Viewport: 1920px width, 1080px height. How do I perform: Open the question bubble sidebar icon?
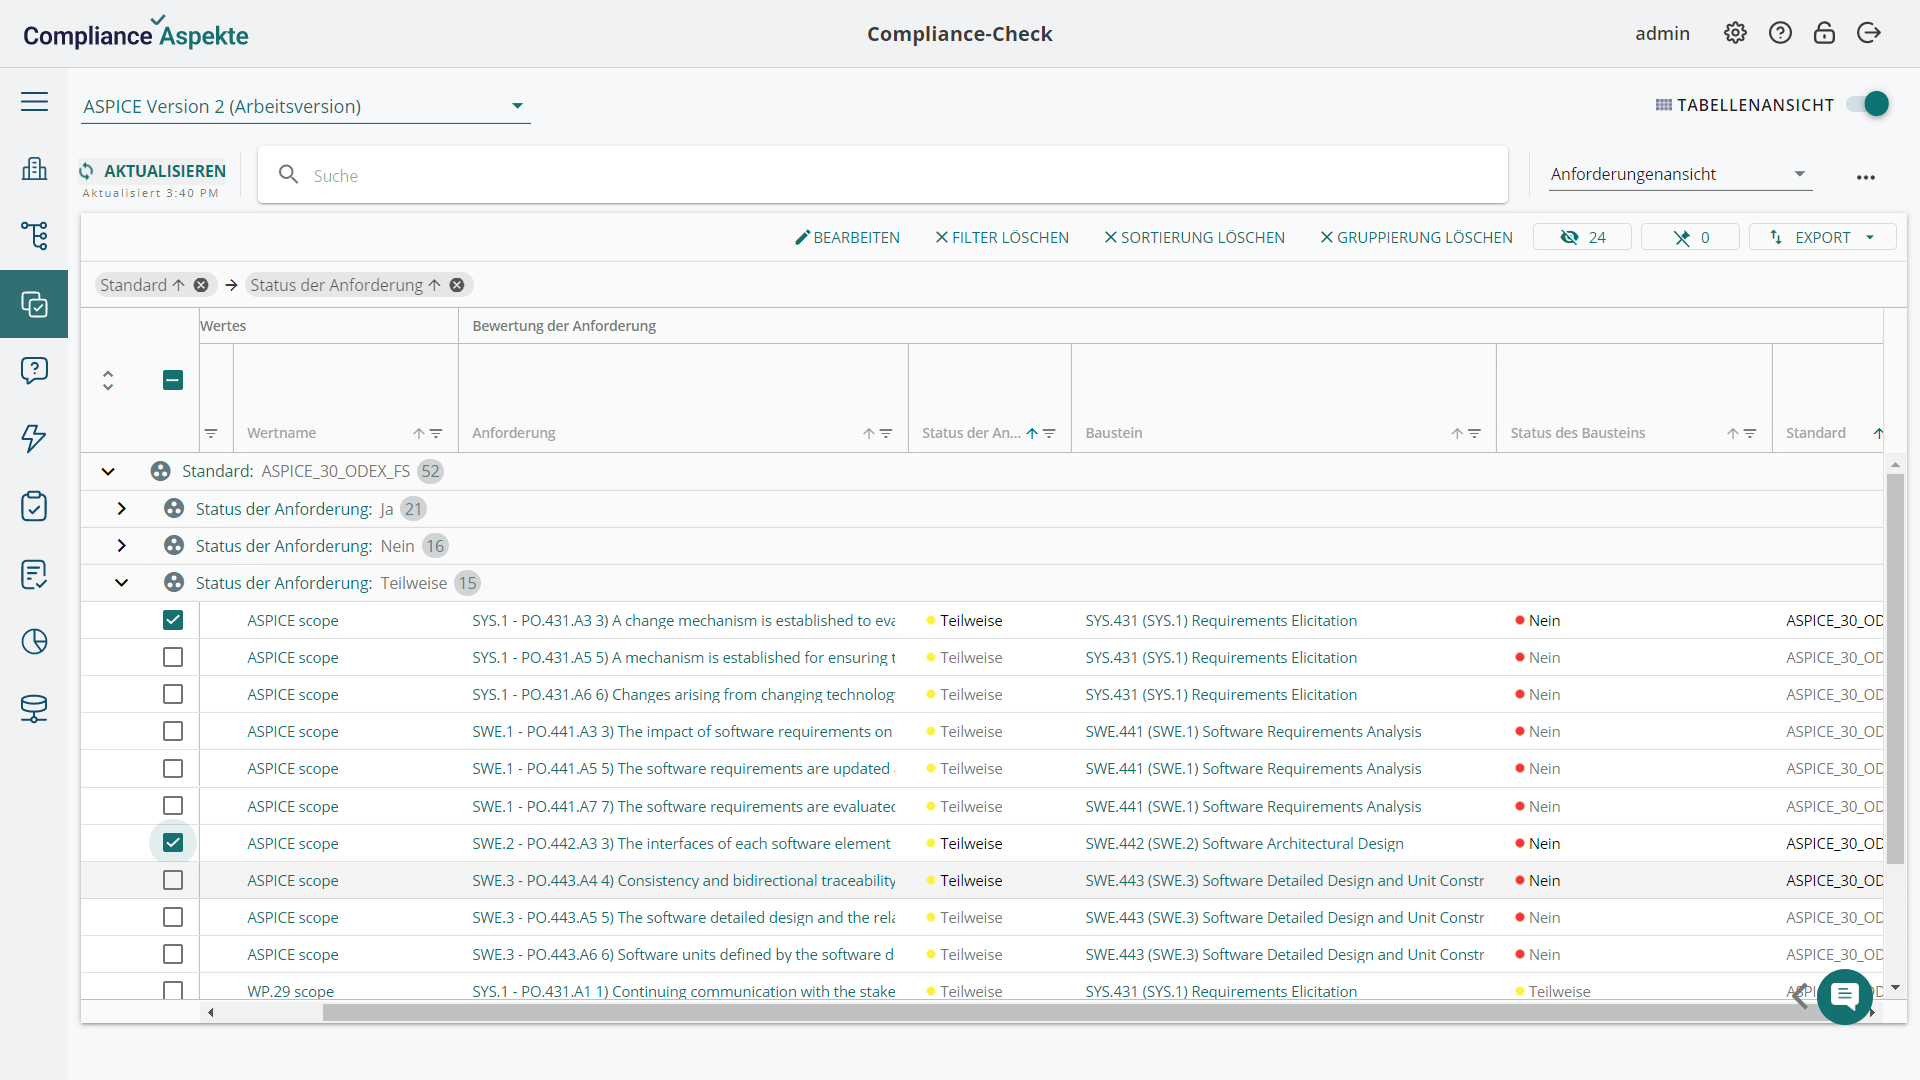pyautogui.click(x=34, y=371)
